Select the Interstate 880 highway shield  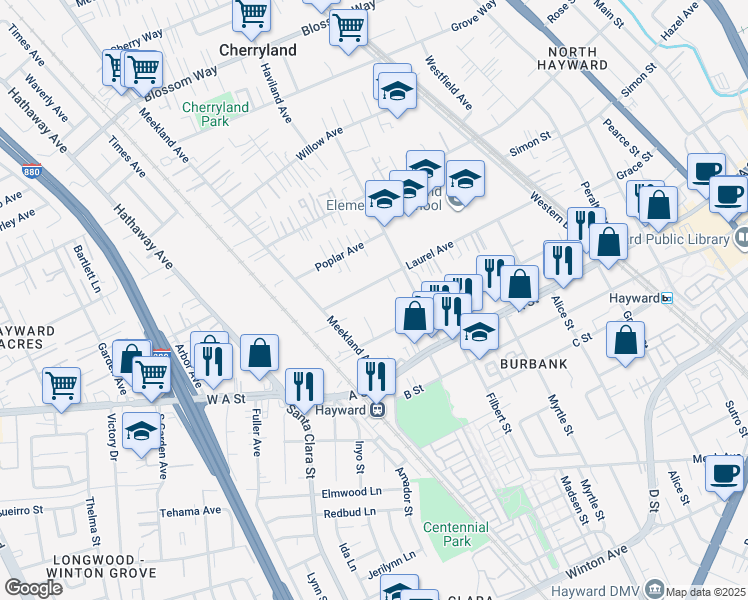31,171
